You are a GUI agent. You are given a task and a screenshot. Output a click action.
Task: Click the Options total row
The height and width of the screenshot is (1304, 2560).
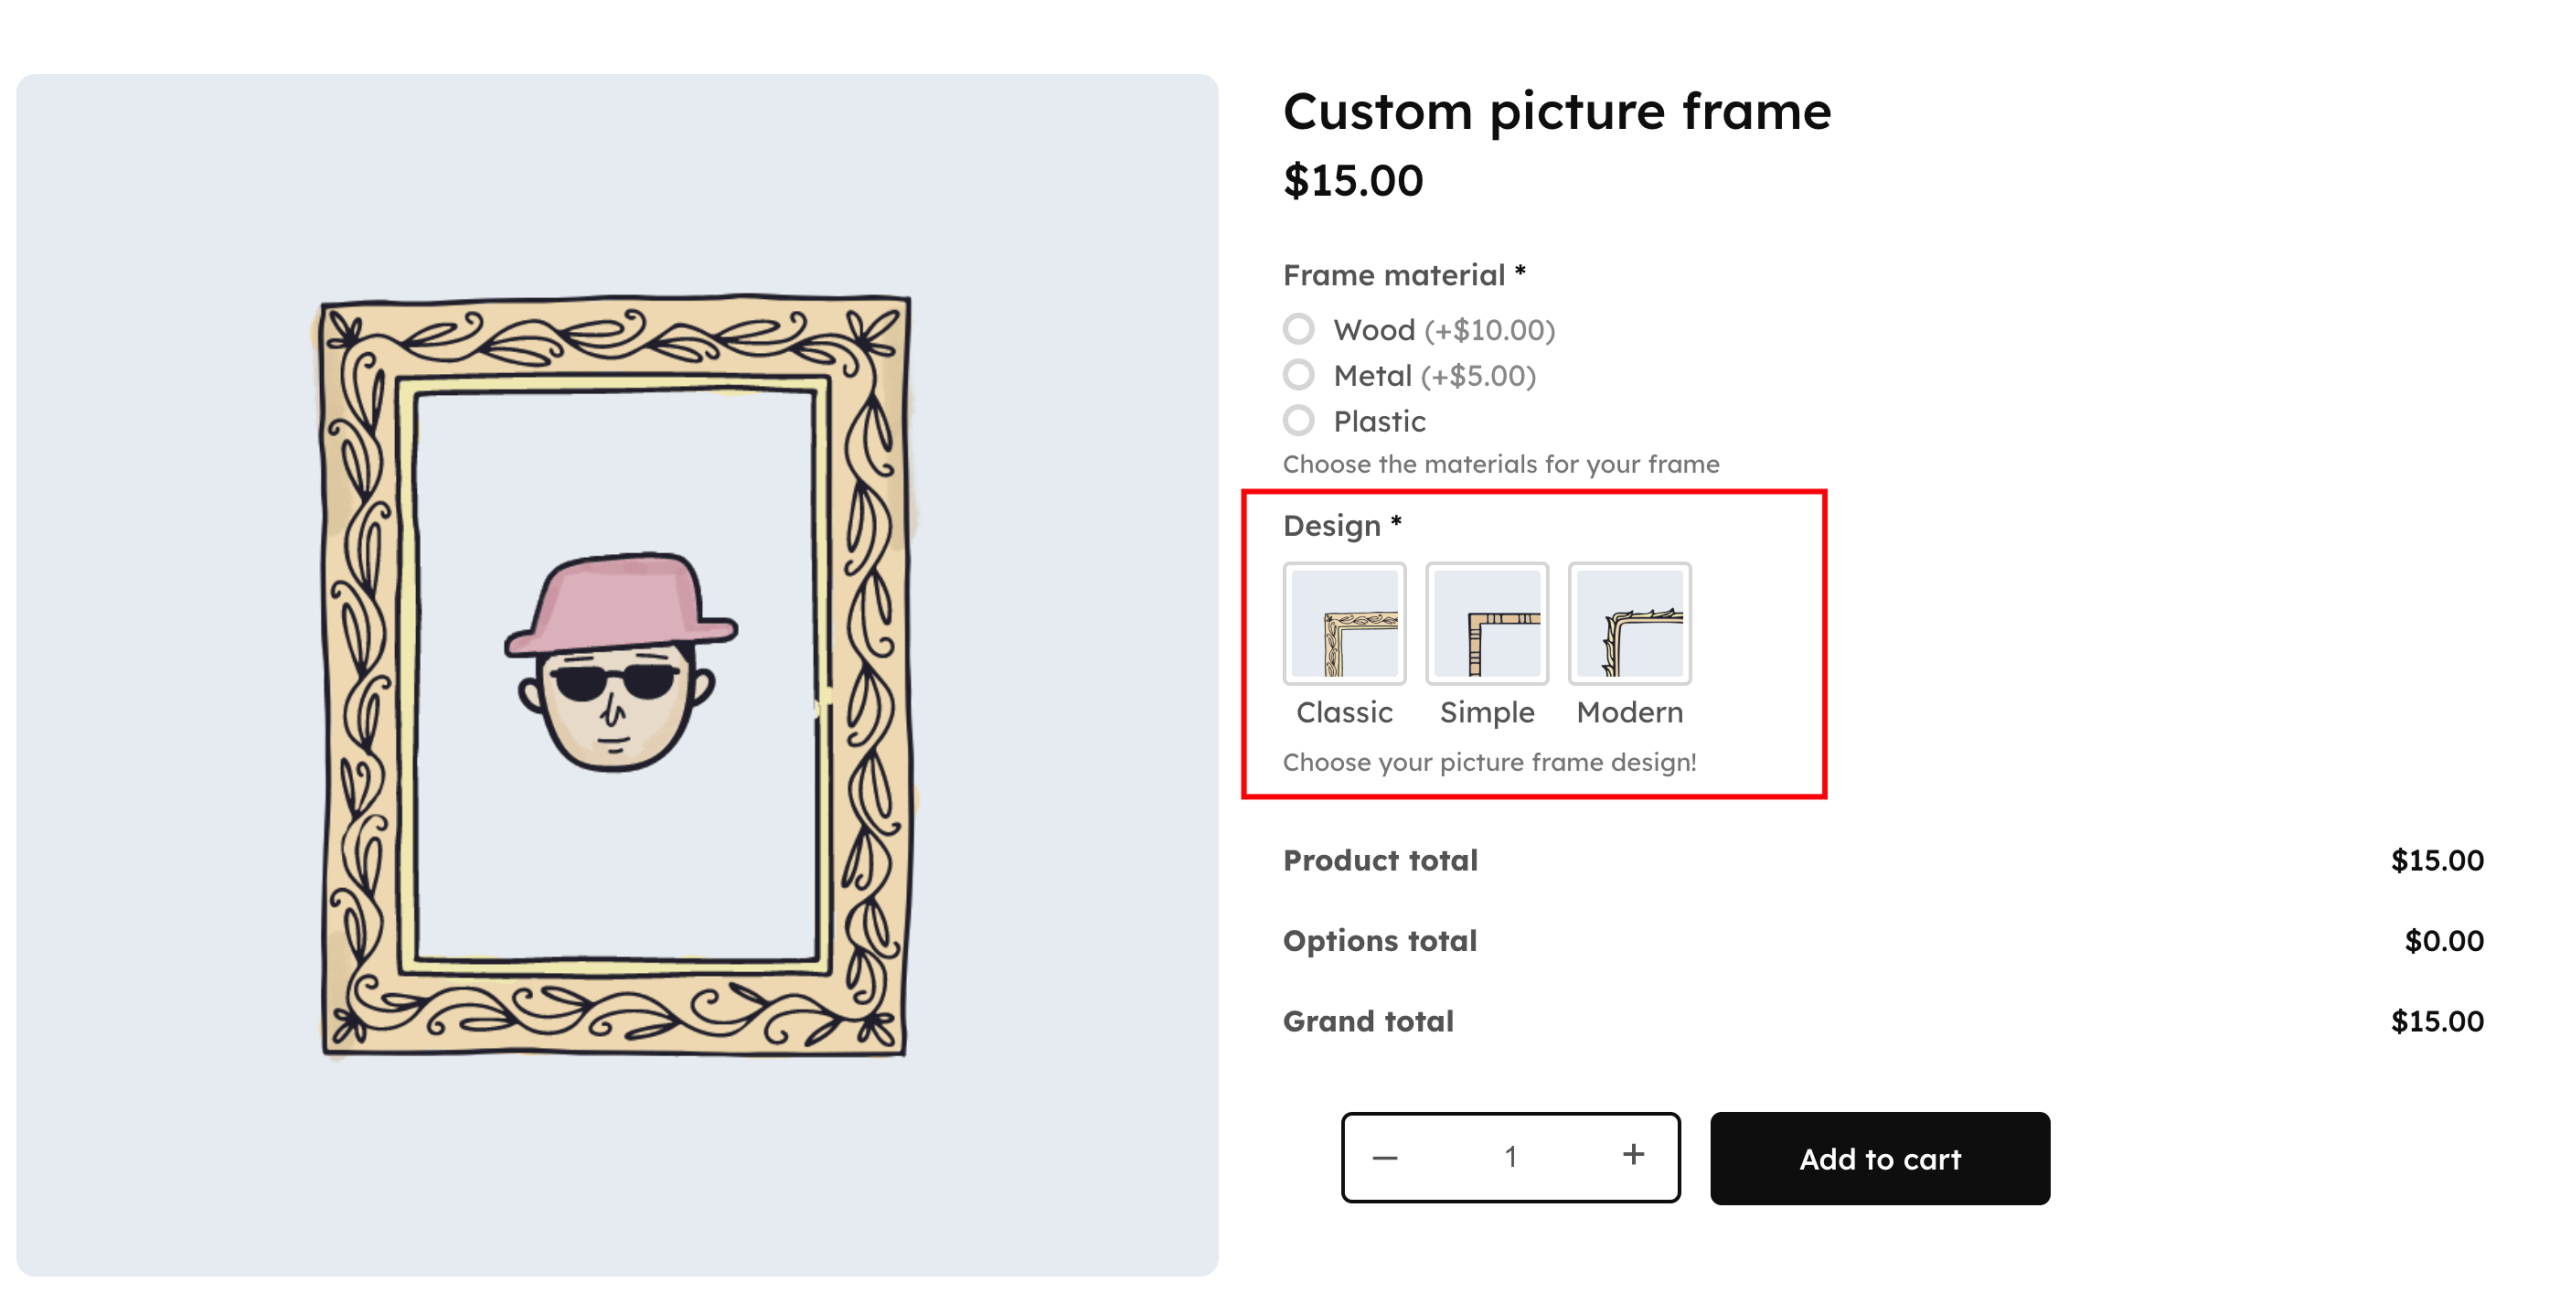pyautogui.click(x=1378, y=940)
